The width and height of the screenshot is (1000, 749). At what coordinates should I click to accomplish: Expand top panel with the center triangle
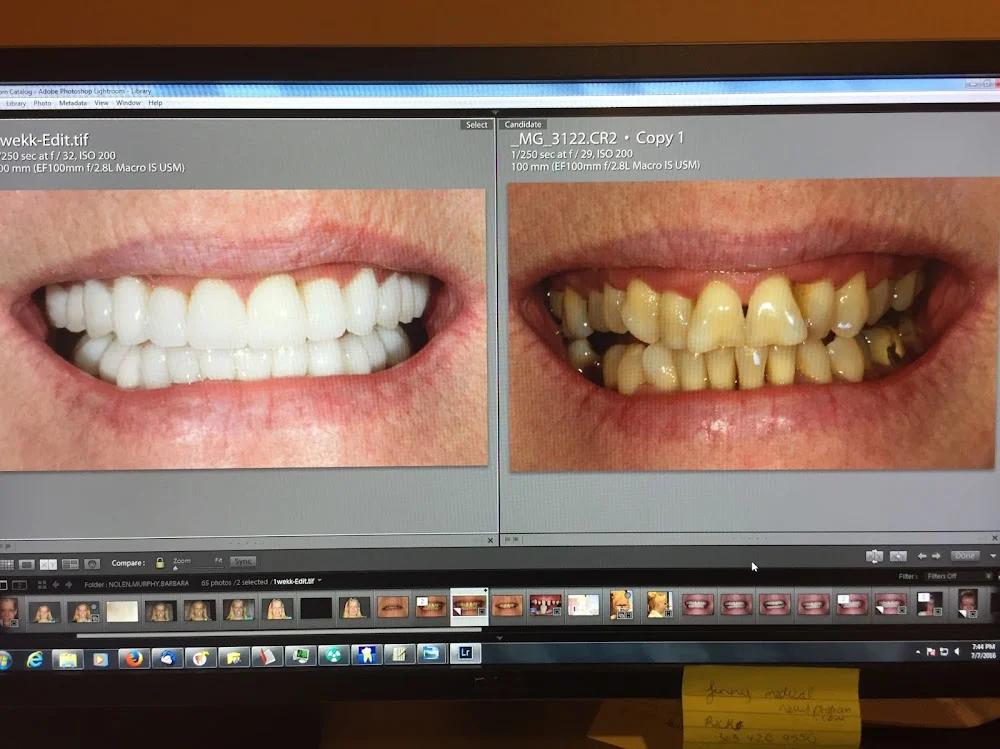pyautogui.click(x=494, y=112)
